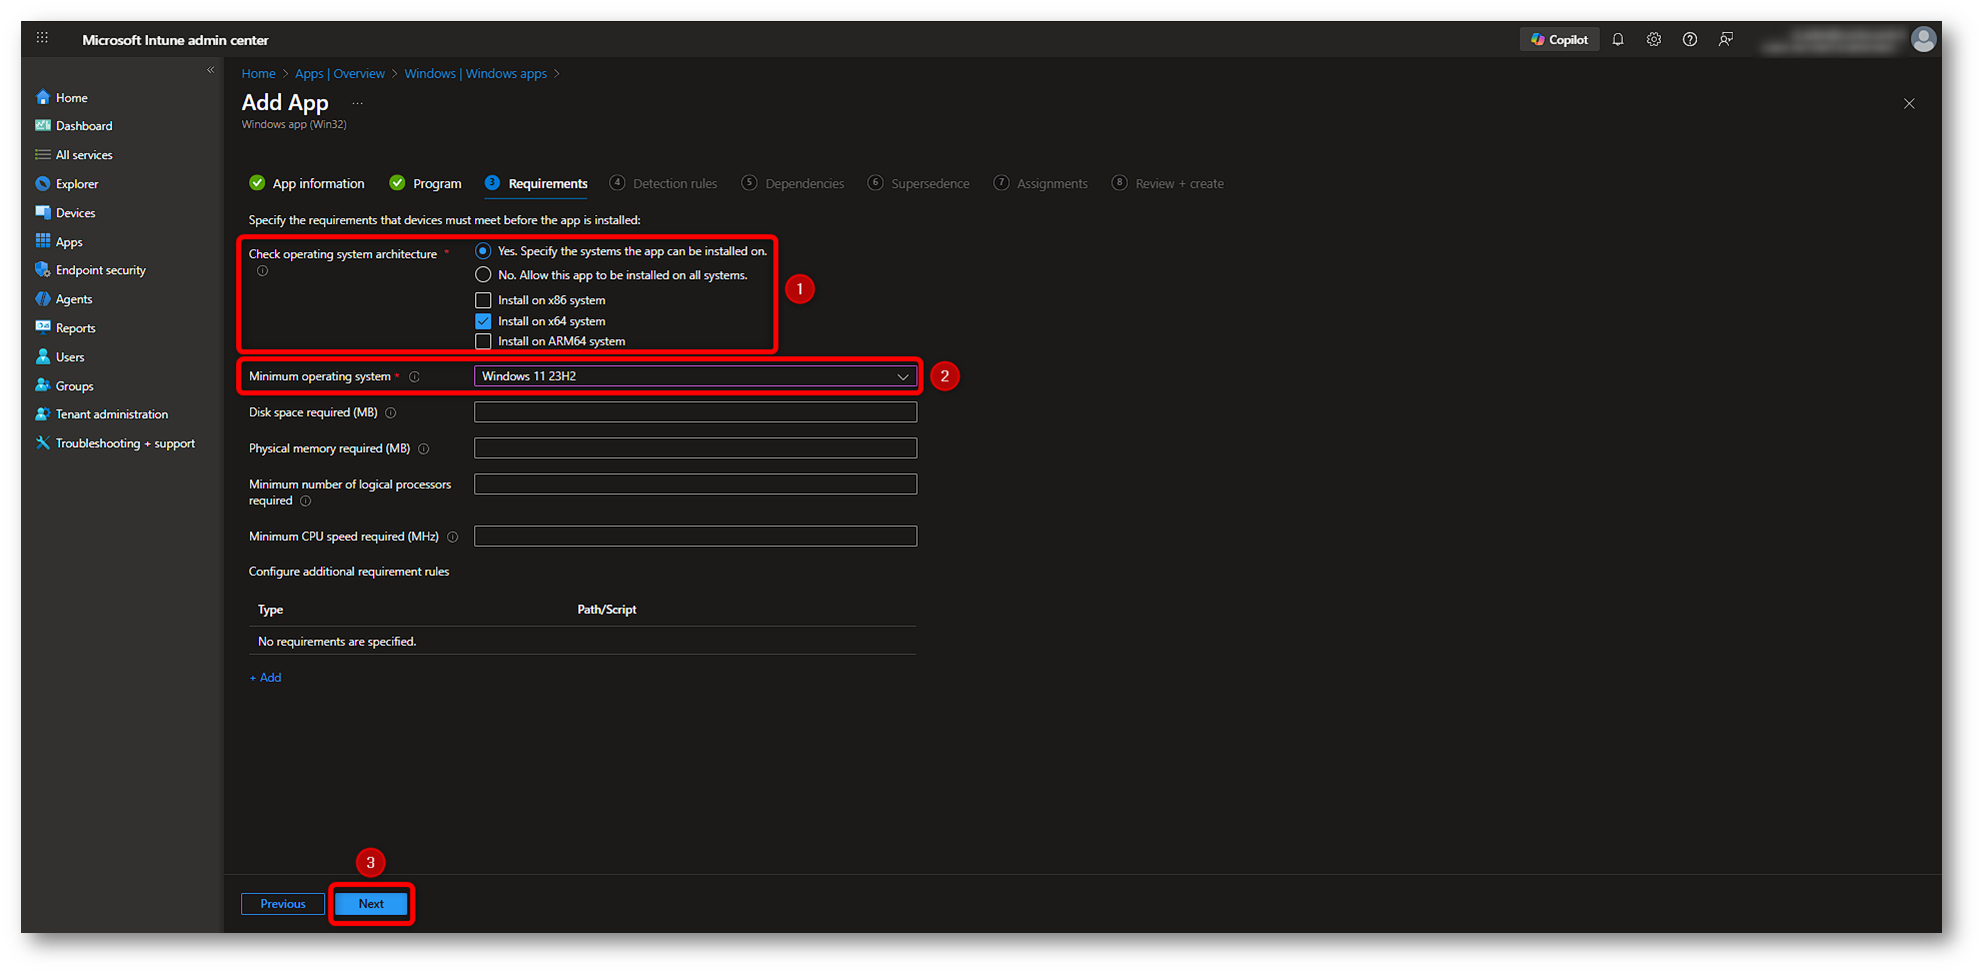The height and width of the screenshot is (975, 1984).
Task: Click info icon beside Disk space required
Action: click(x=391, y=413)
